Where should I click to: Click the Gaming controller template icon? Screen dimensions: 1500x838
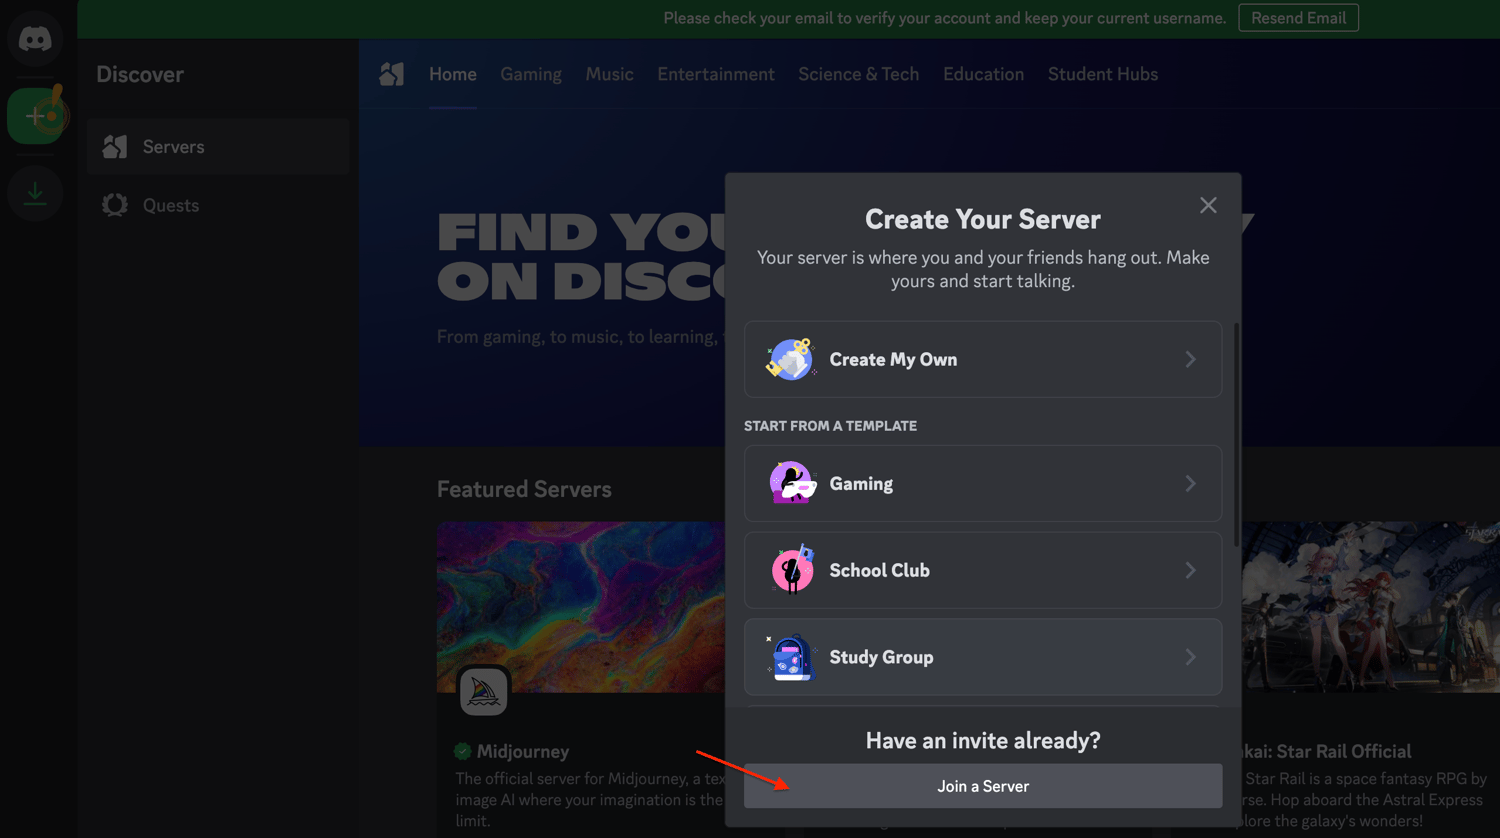coord(791,483)
